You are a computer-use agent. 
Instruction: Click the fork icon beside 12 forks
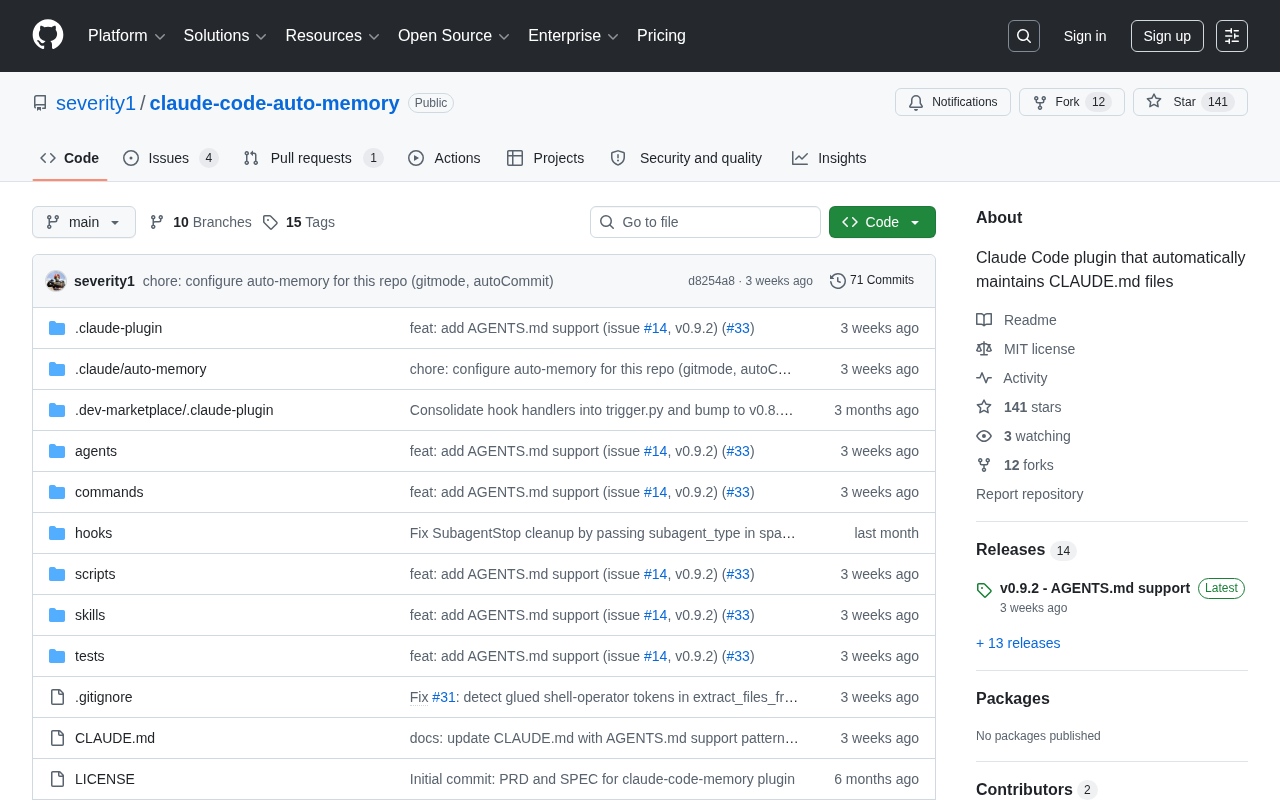click(x=984, y=465)
